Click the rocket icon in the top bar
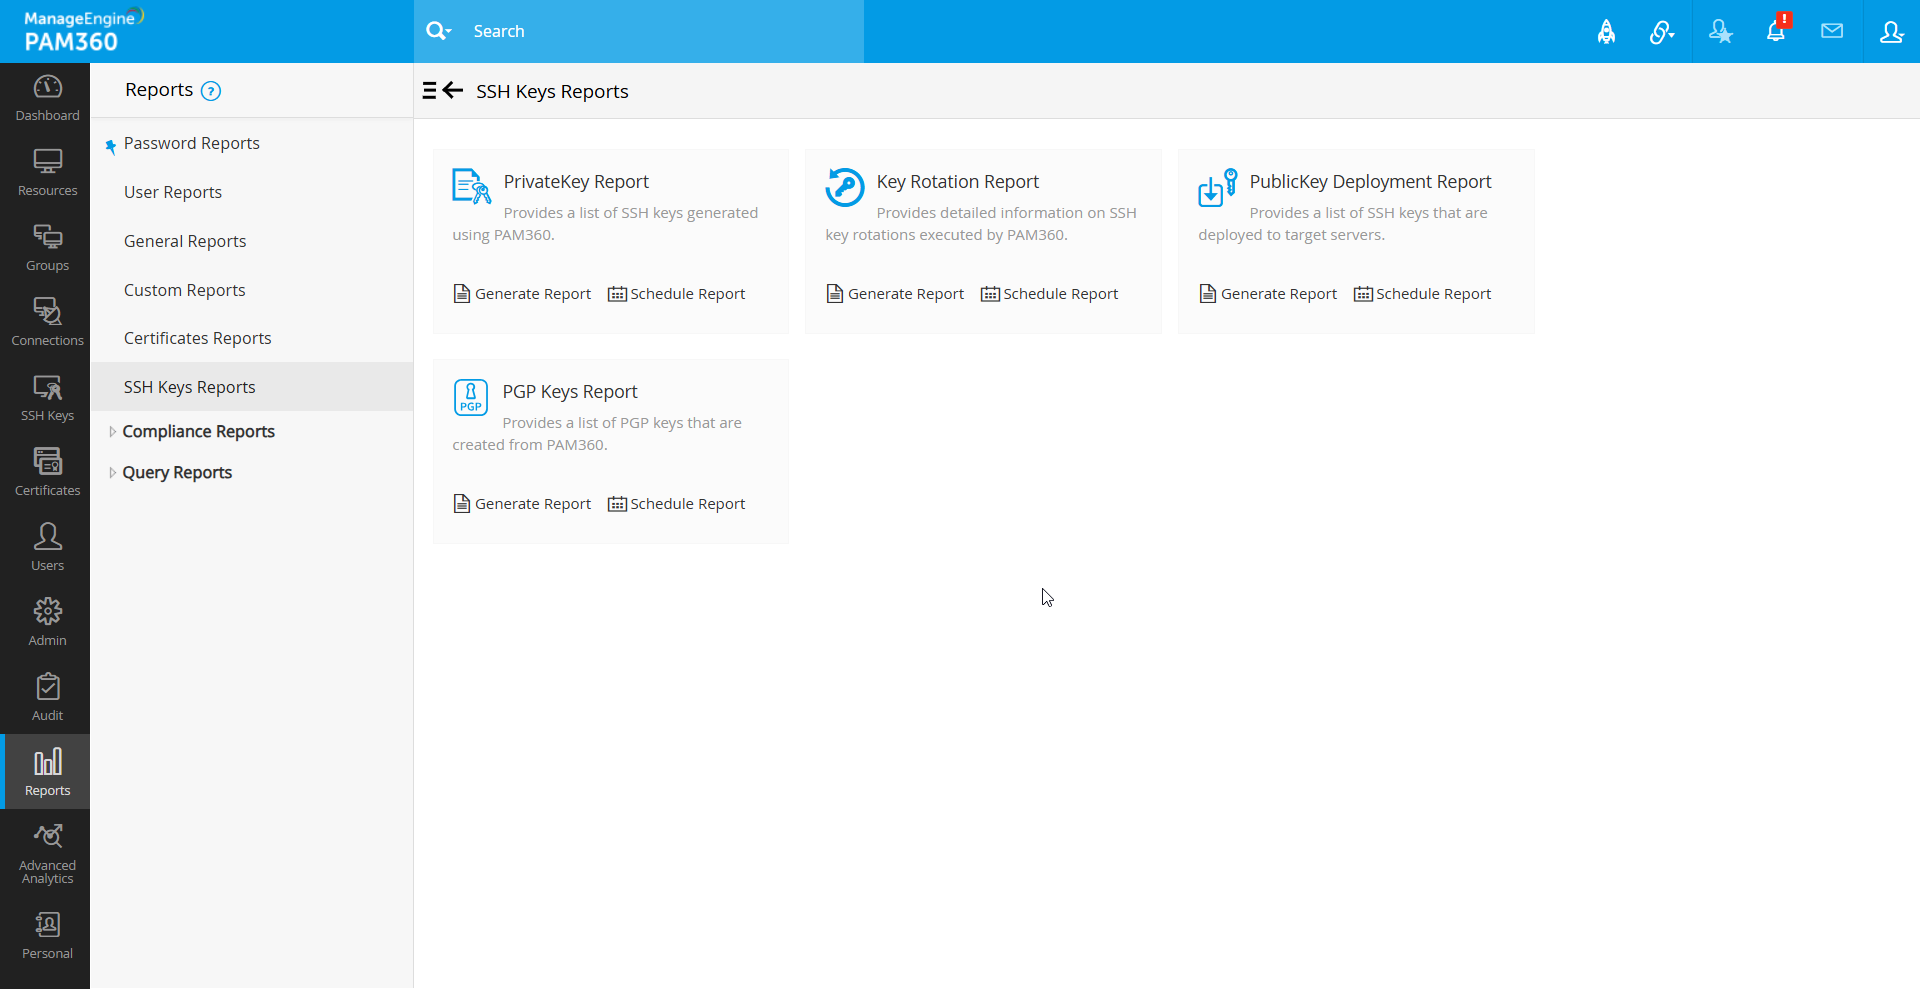The image size is (1920, 989). click(x=1606, y=32)
